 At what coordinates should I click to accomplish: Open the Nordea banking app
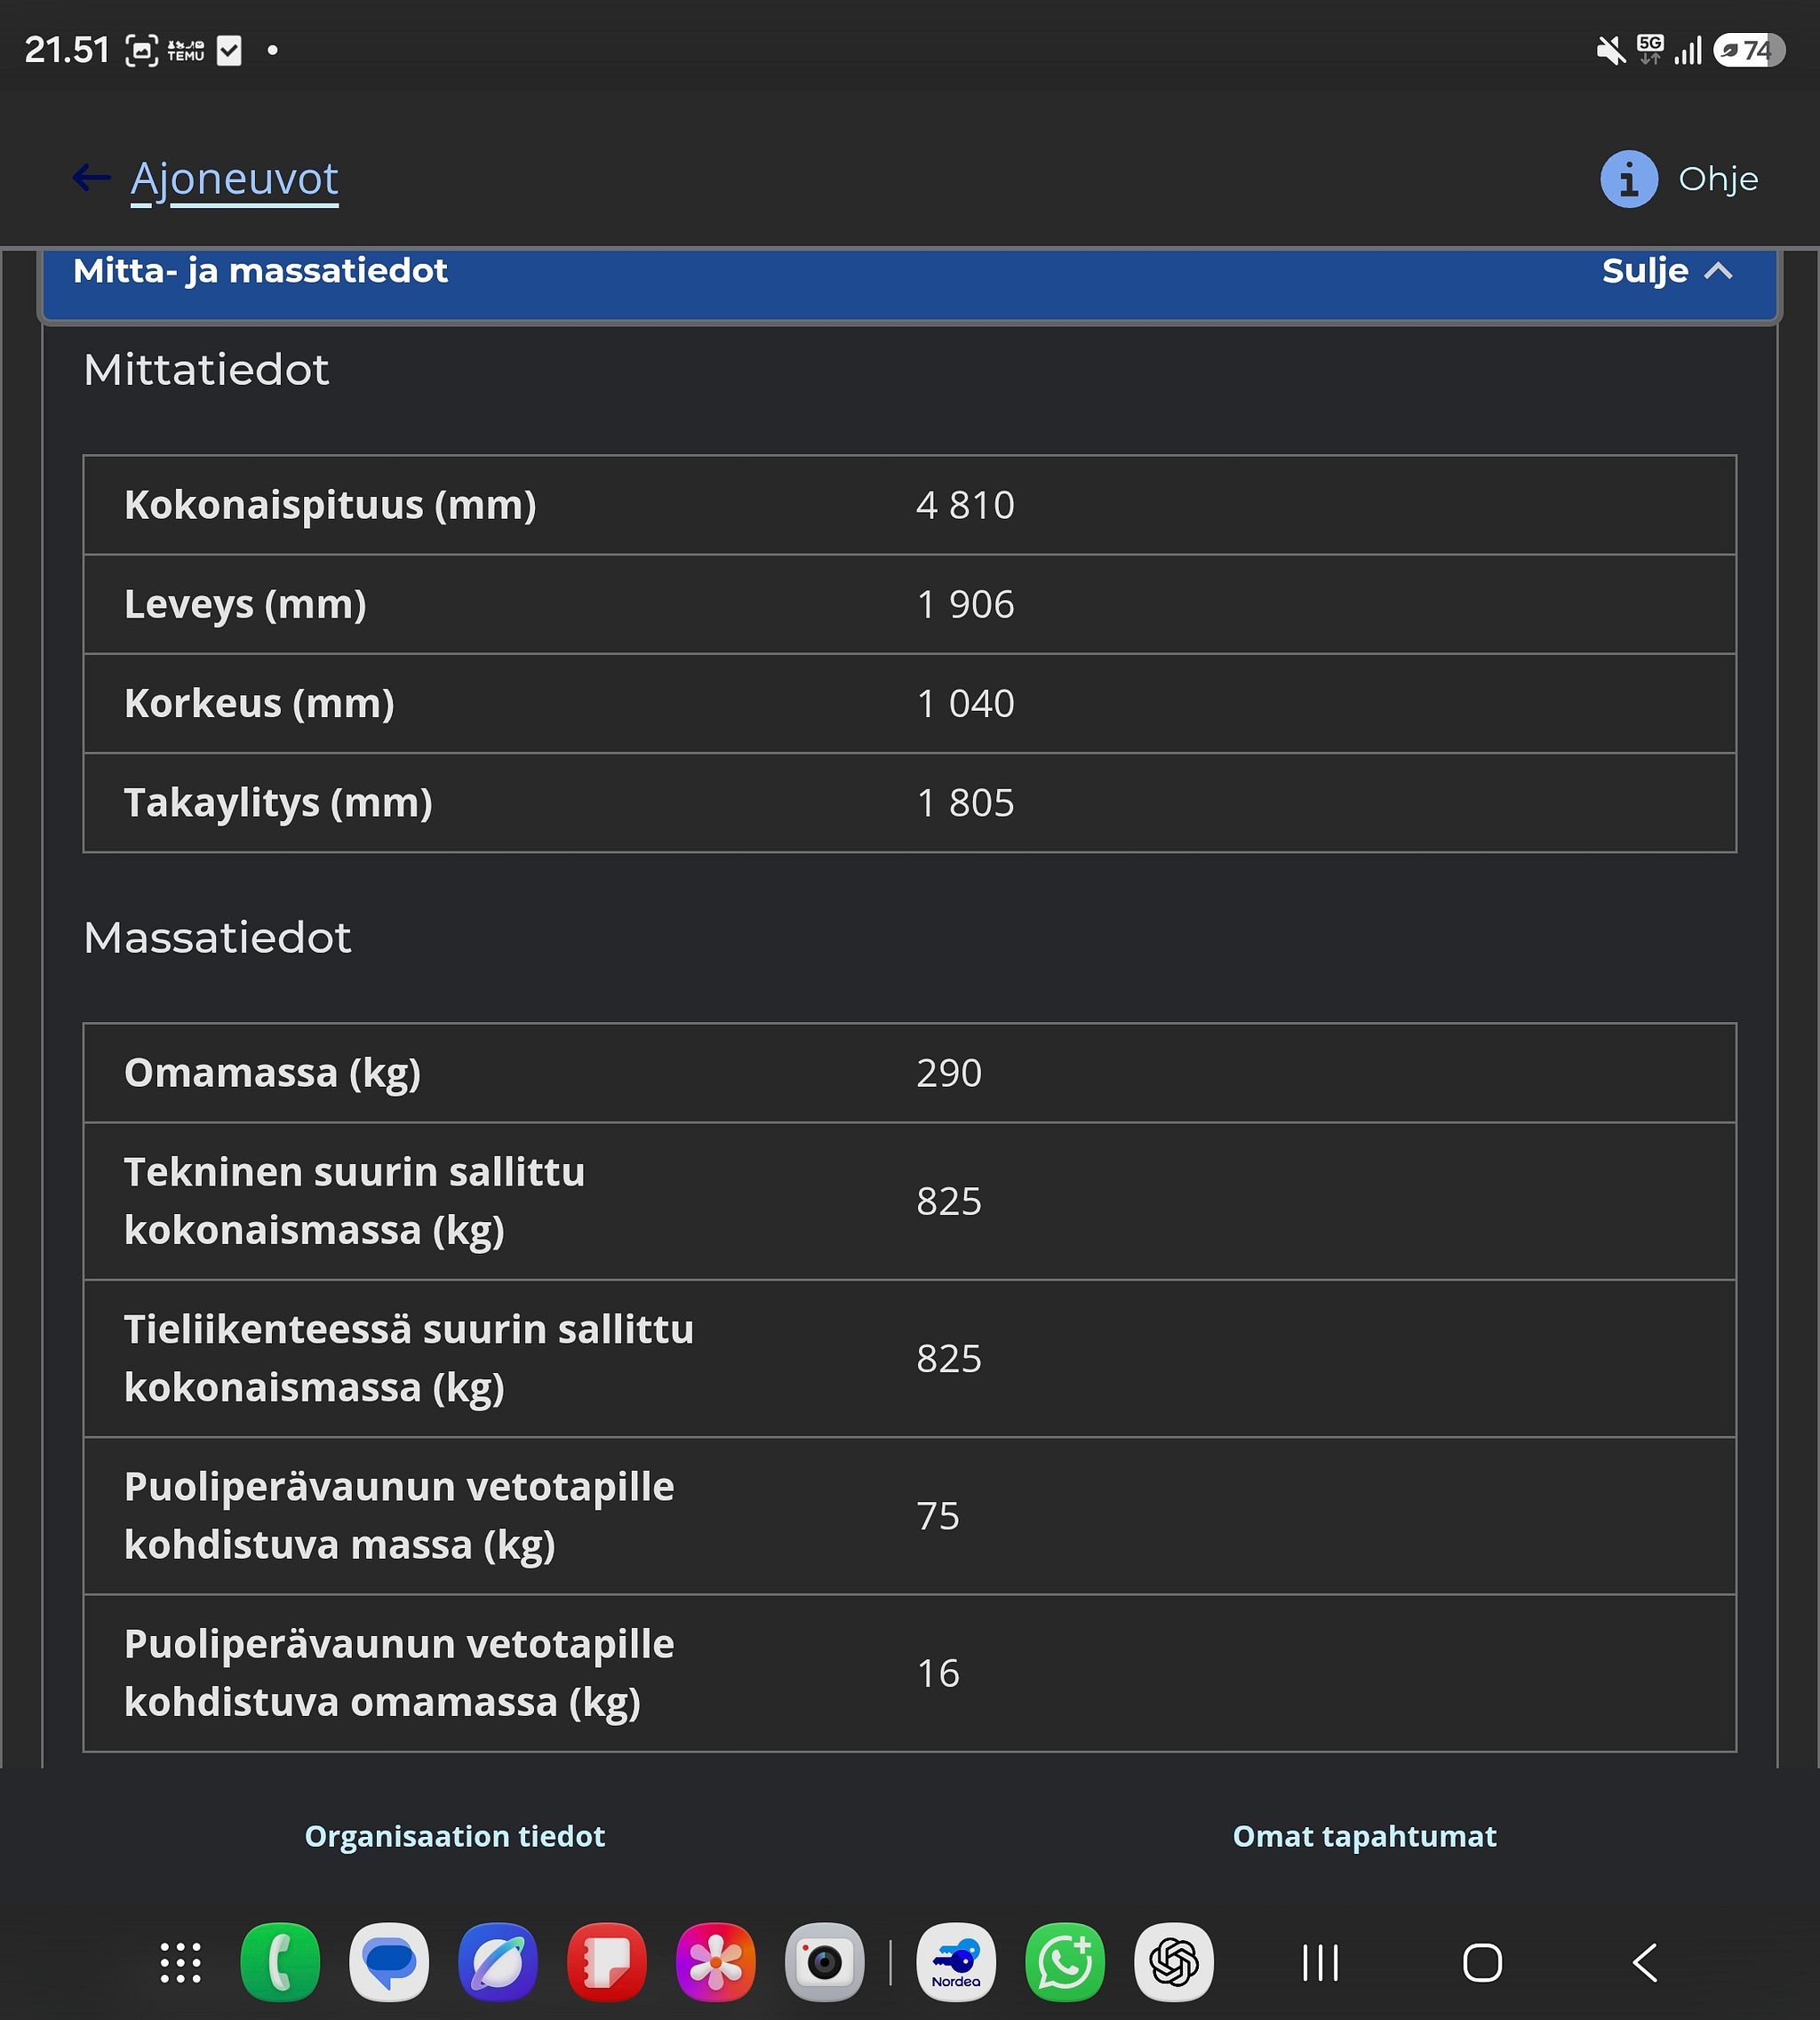pyautogui.click(x=956, y=1962)
